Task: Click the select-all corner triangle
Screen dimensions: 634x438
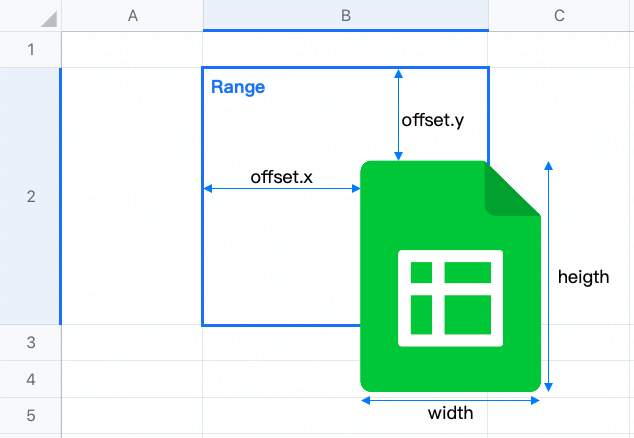Action: pos(50,19)
